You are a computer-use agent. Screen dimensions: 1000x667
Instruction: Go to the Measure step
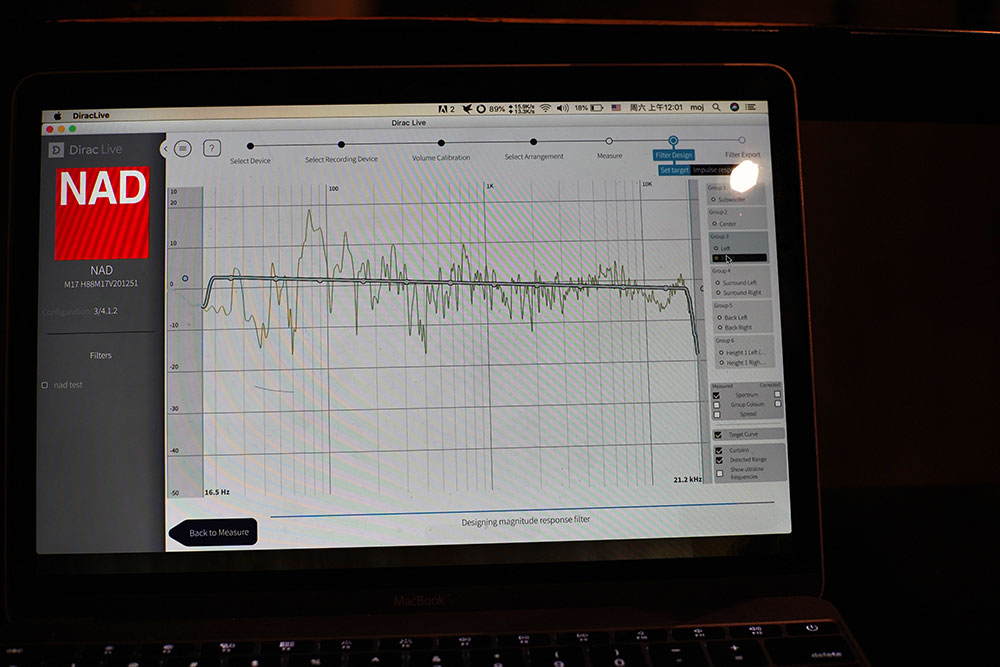609,148
